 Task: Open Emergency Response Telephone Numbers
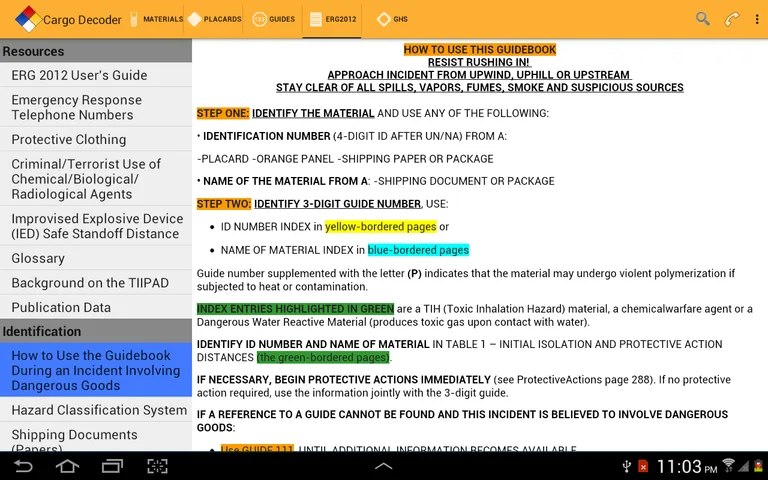click(x=96, y=107)
